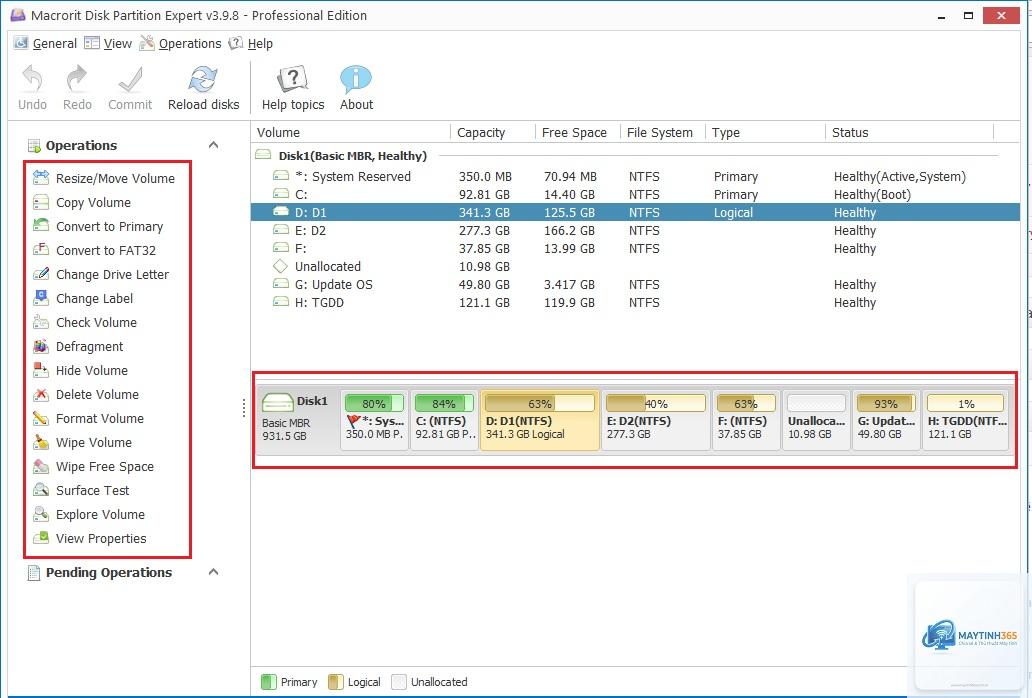Select the C: (NTFS) block in disk map
1032x698 pixels.
coord(444,420)
